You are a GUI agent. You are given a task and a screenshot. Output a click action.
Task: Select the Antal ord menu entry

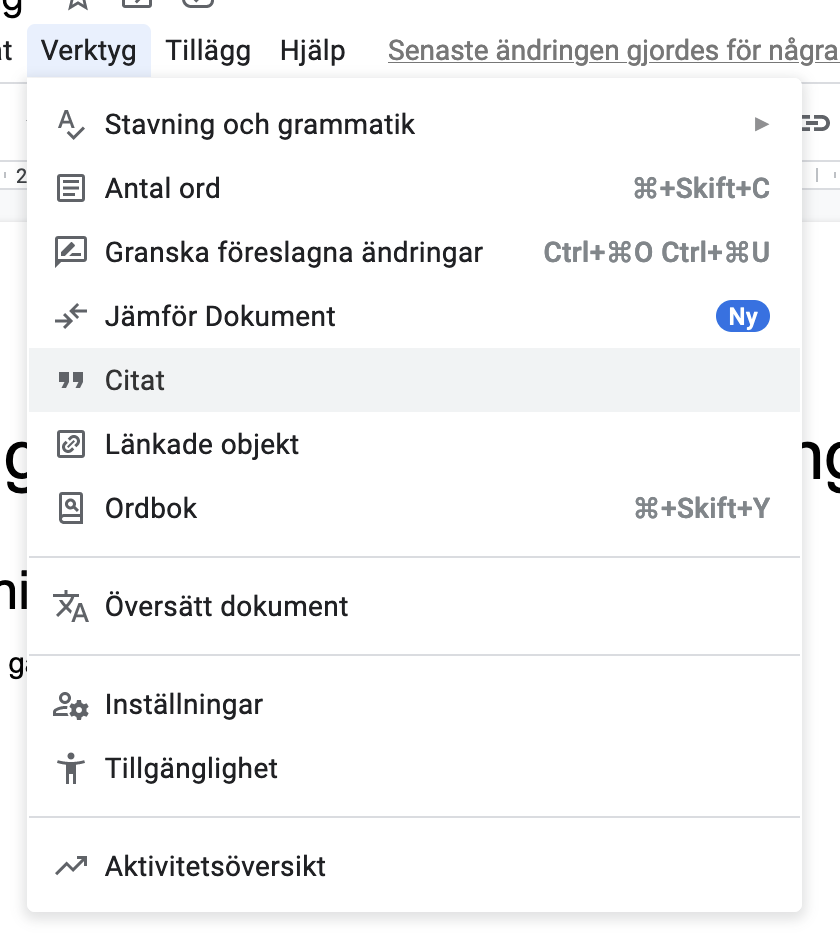[x=415, y=188]
